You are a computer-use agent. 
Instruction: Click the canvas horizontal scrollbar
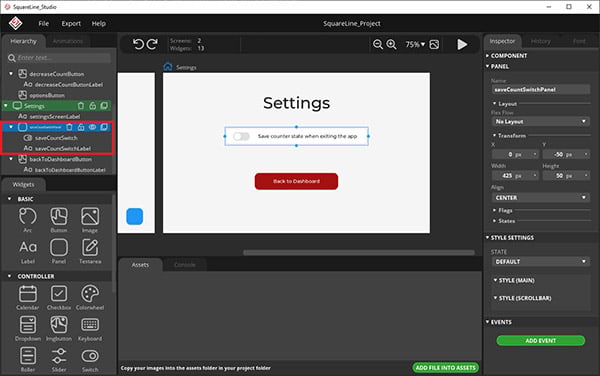click(359, 252)
